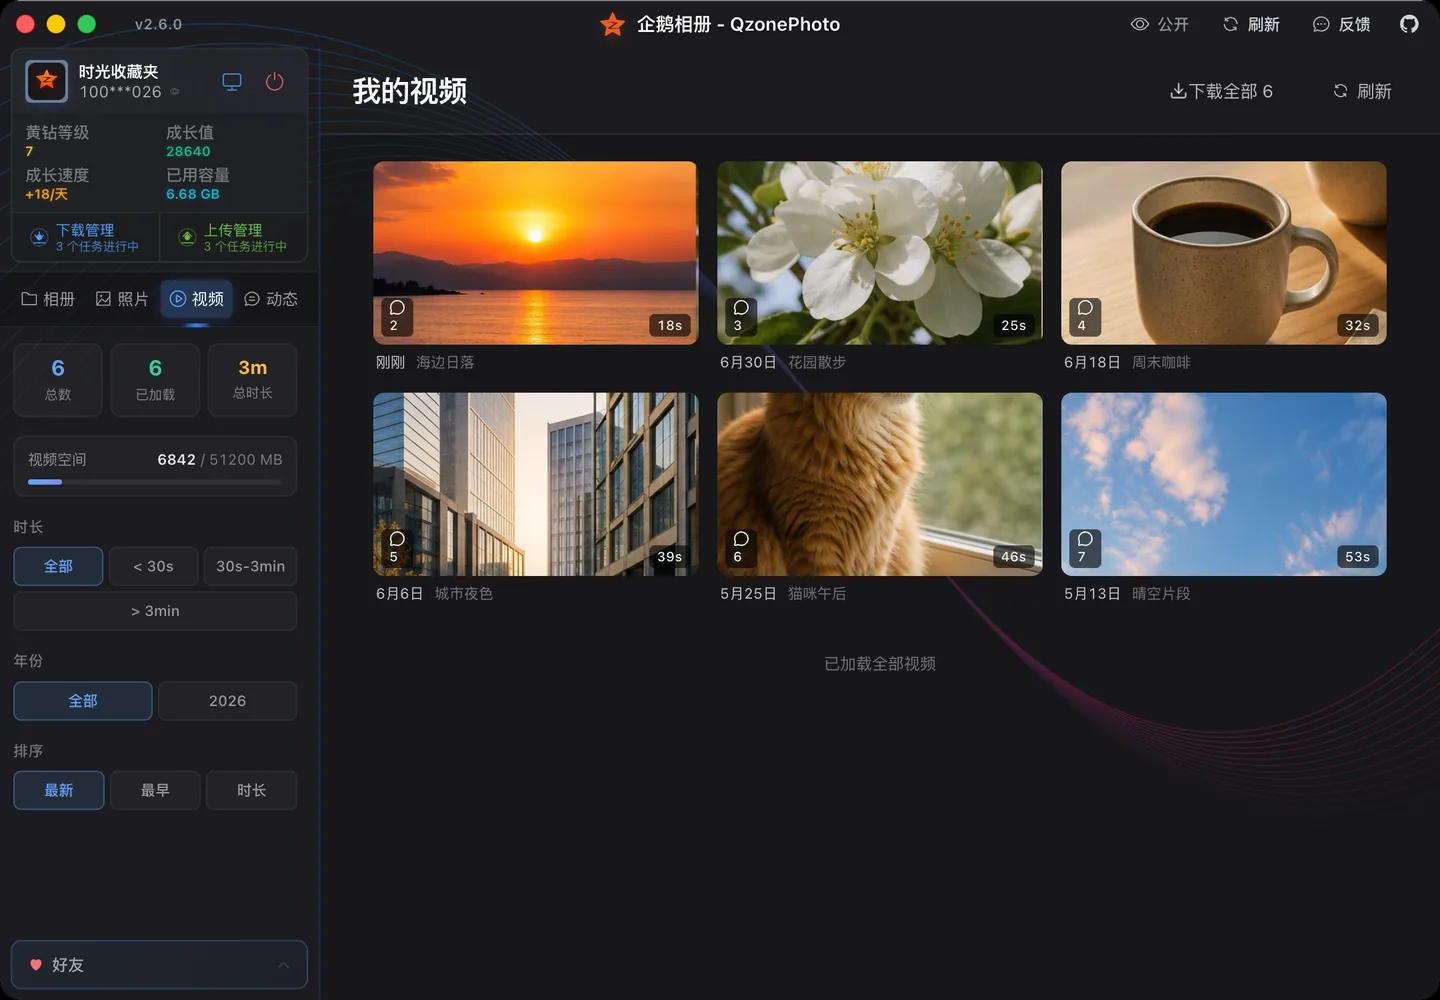Viewport: 1440px width, 1000px height.
Task: Select the 视频 tab
Action: (197, 299)
